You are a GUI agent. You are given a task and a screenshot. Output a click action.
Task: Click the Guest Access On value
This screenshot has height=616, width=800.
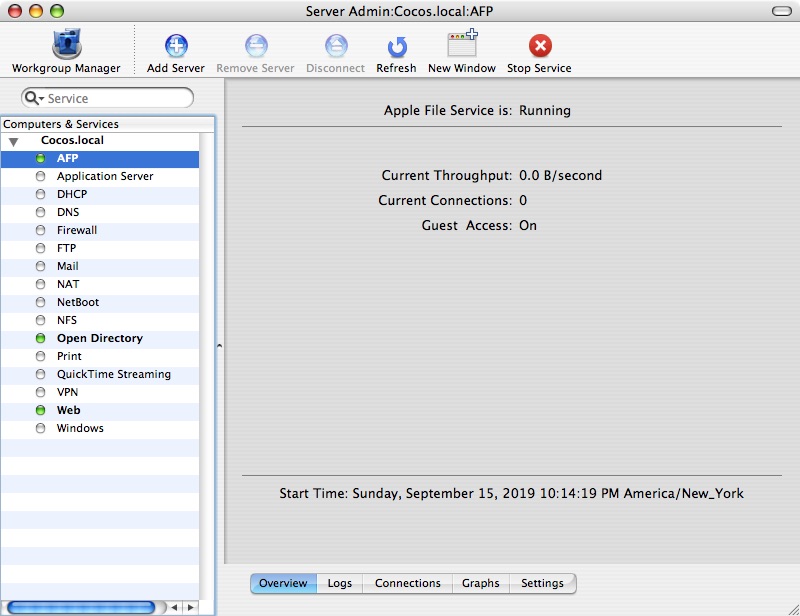528,226
